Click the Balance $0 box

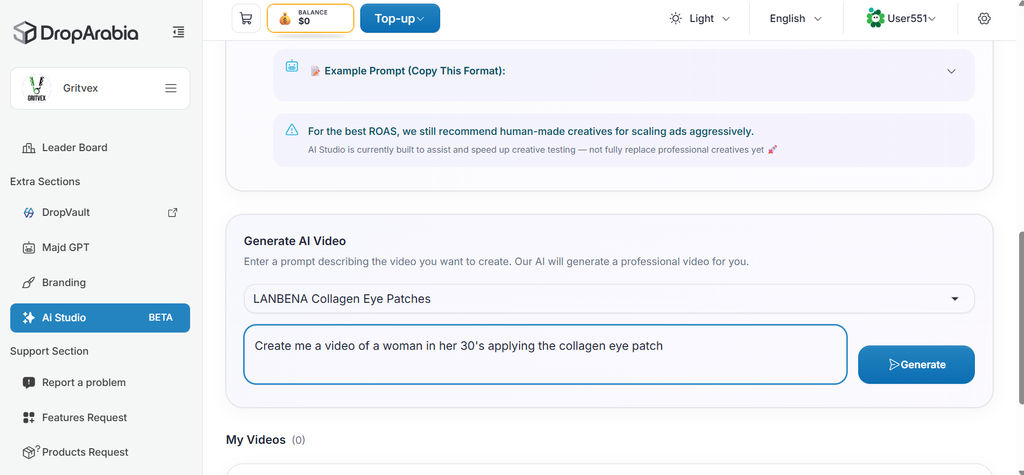click(310, 18)
